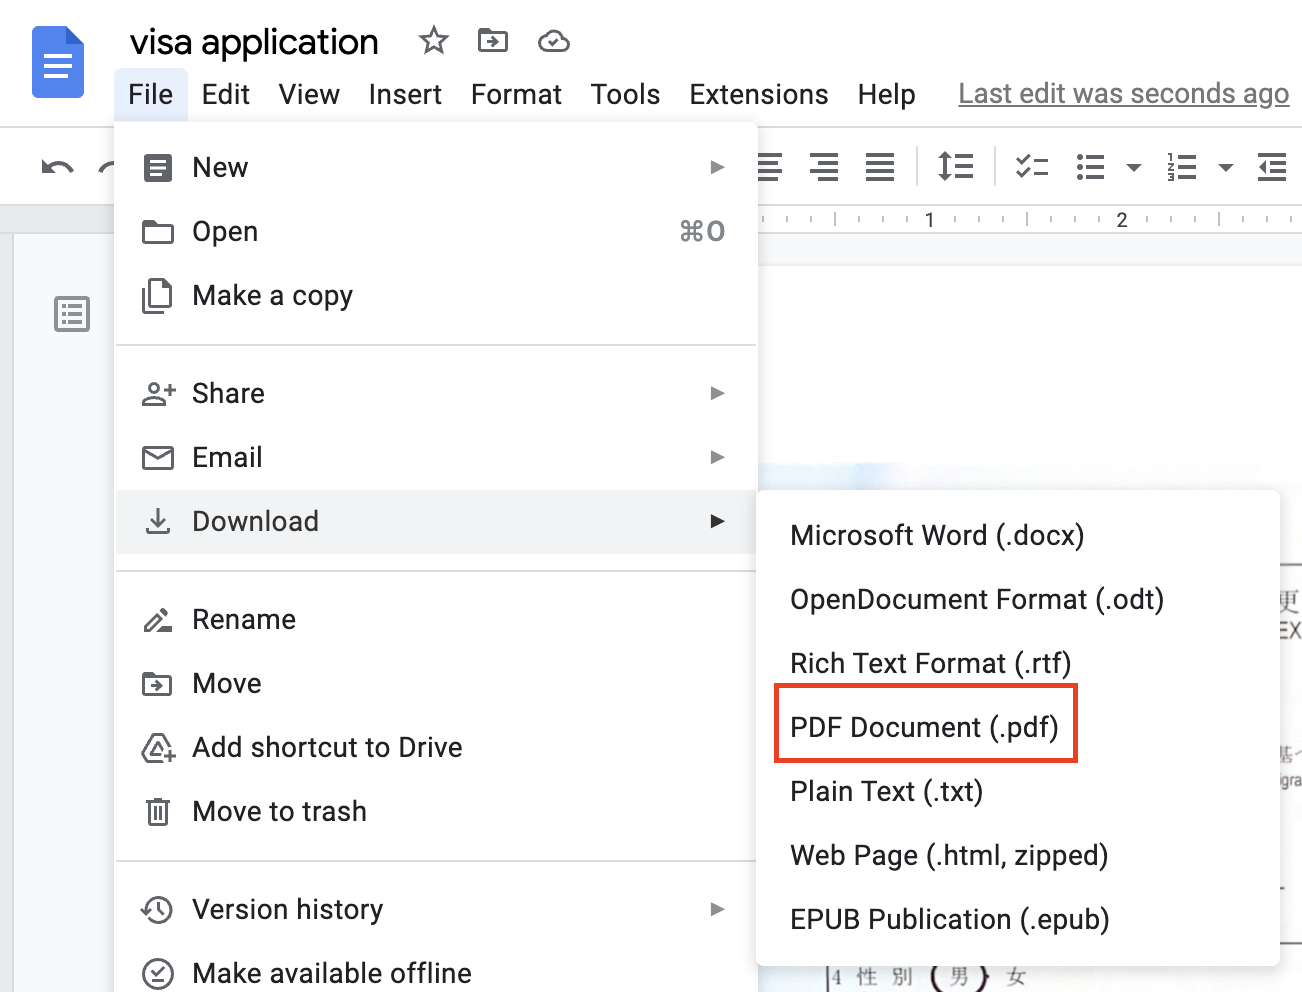Image resolution: width=1302 pixels, height=992 pixels.
Task: Click the undo arrow in toolbar
Action: (x=58, y=167)
